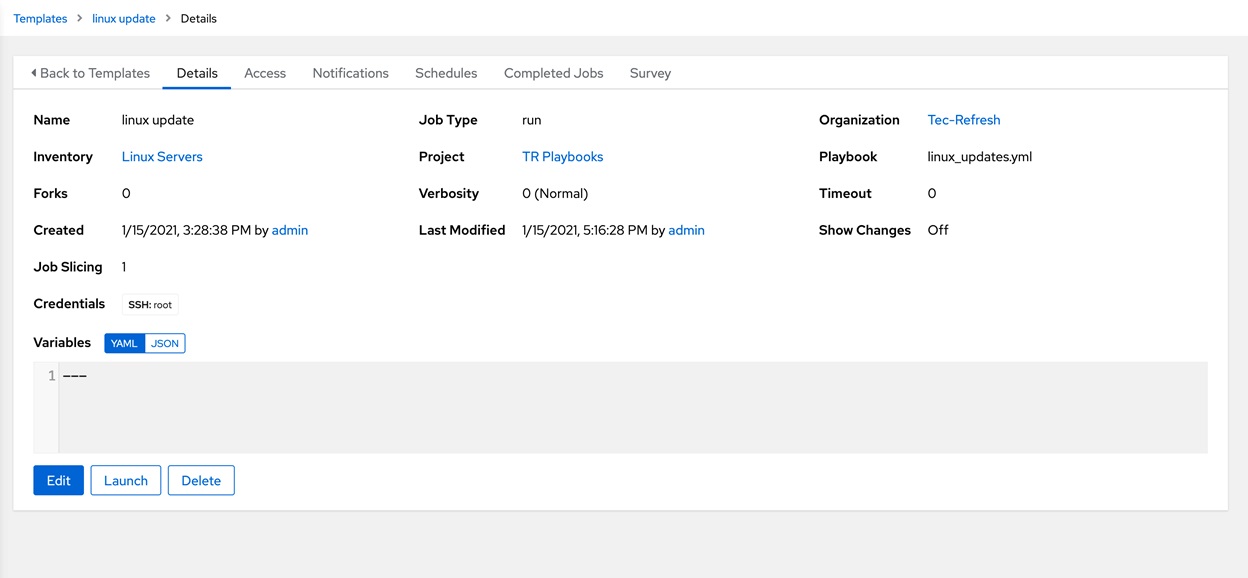Viewport: 1248px width, 578px height.
Task: Open the Details tab
Action: (x=196, y=72)
